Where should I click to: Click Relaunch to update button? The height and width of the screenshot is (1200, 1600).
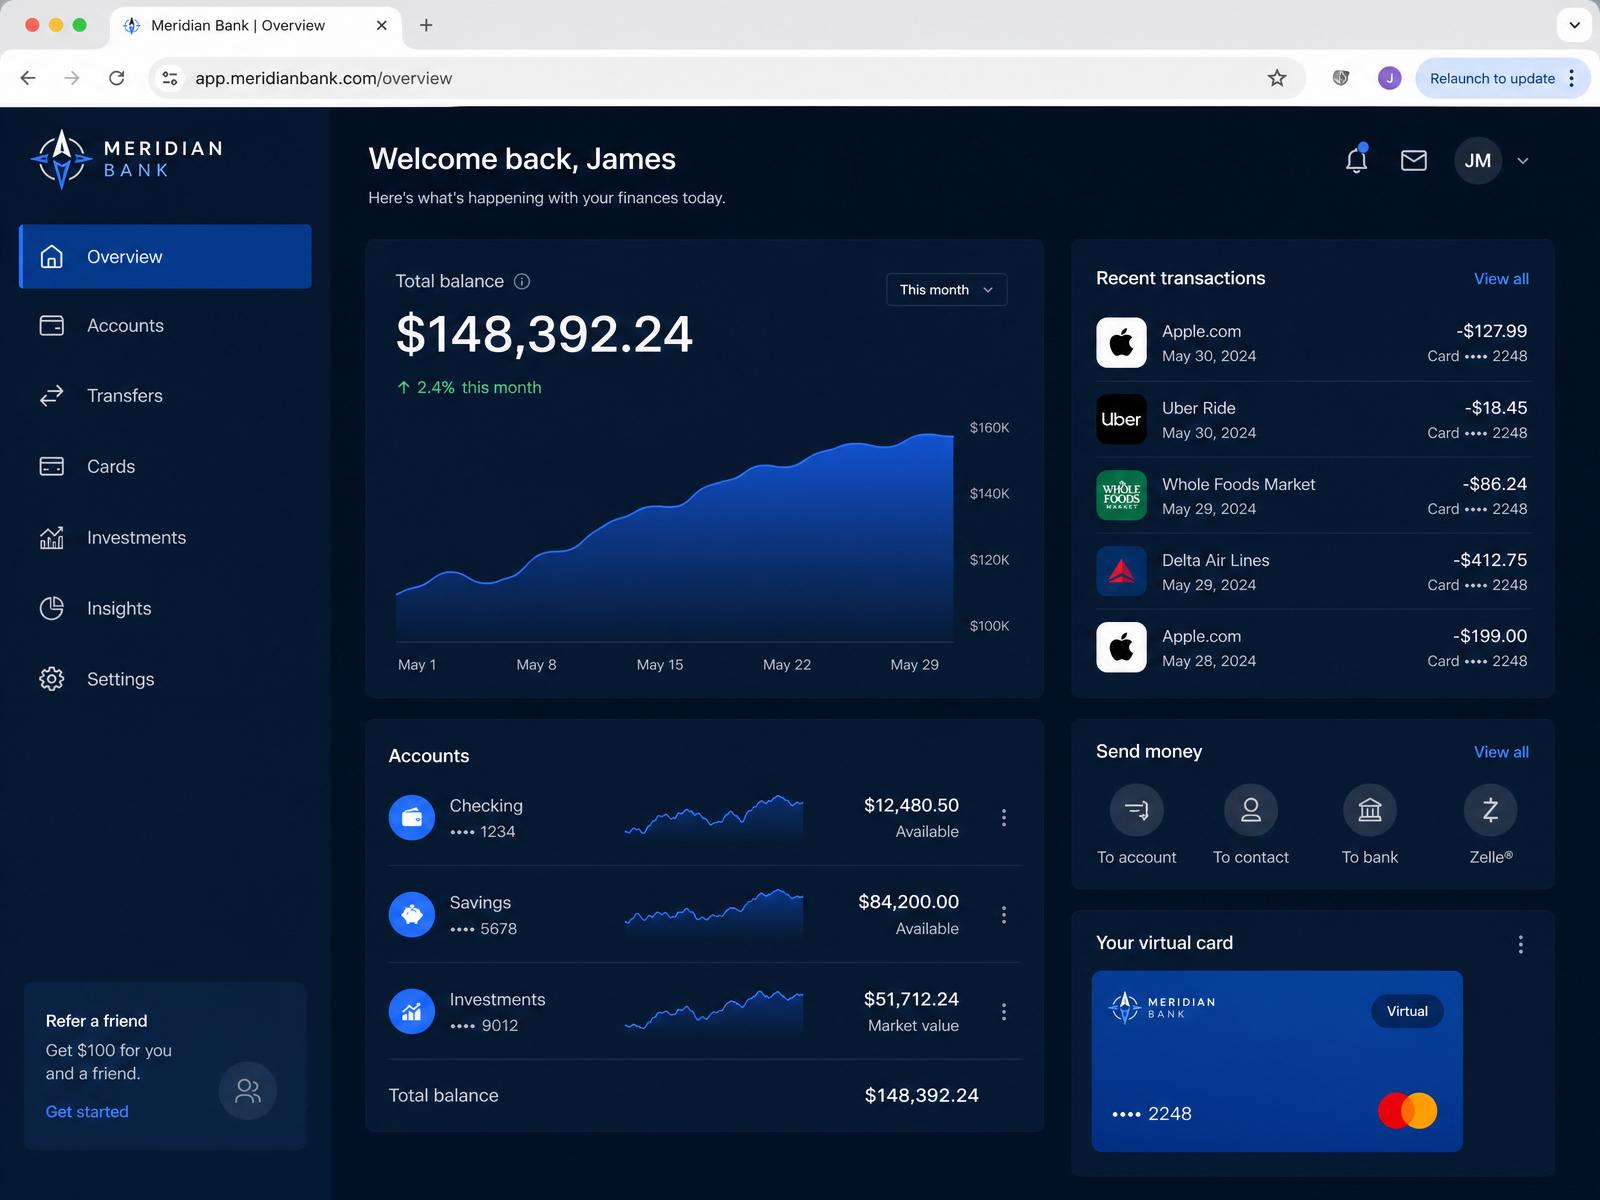1492,78
